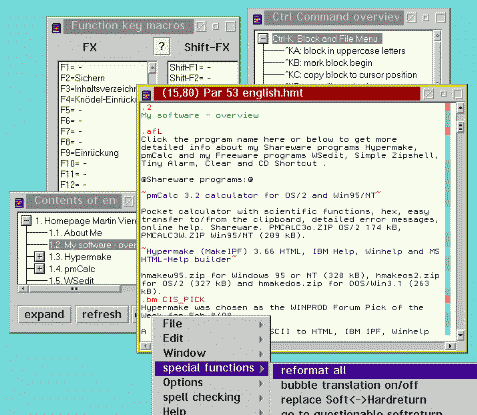Open the Edit submenu arrow
Image resolution: width=477 pixels, height=415 pixels.
[261, 339]
